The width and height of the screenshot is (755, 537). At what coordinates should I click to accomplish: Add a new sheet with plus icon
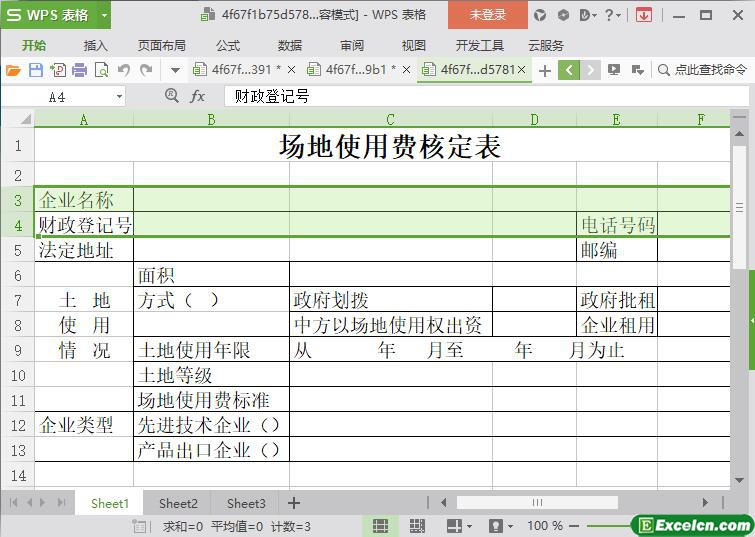tap(294, 503)
